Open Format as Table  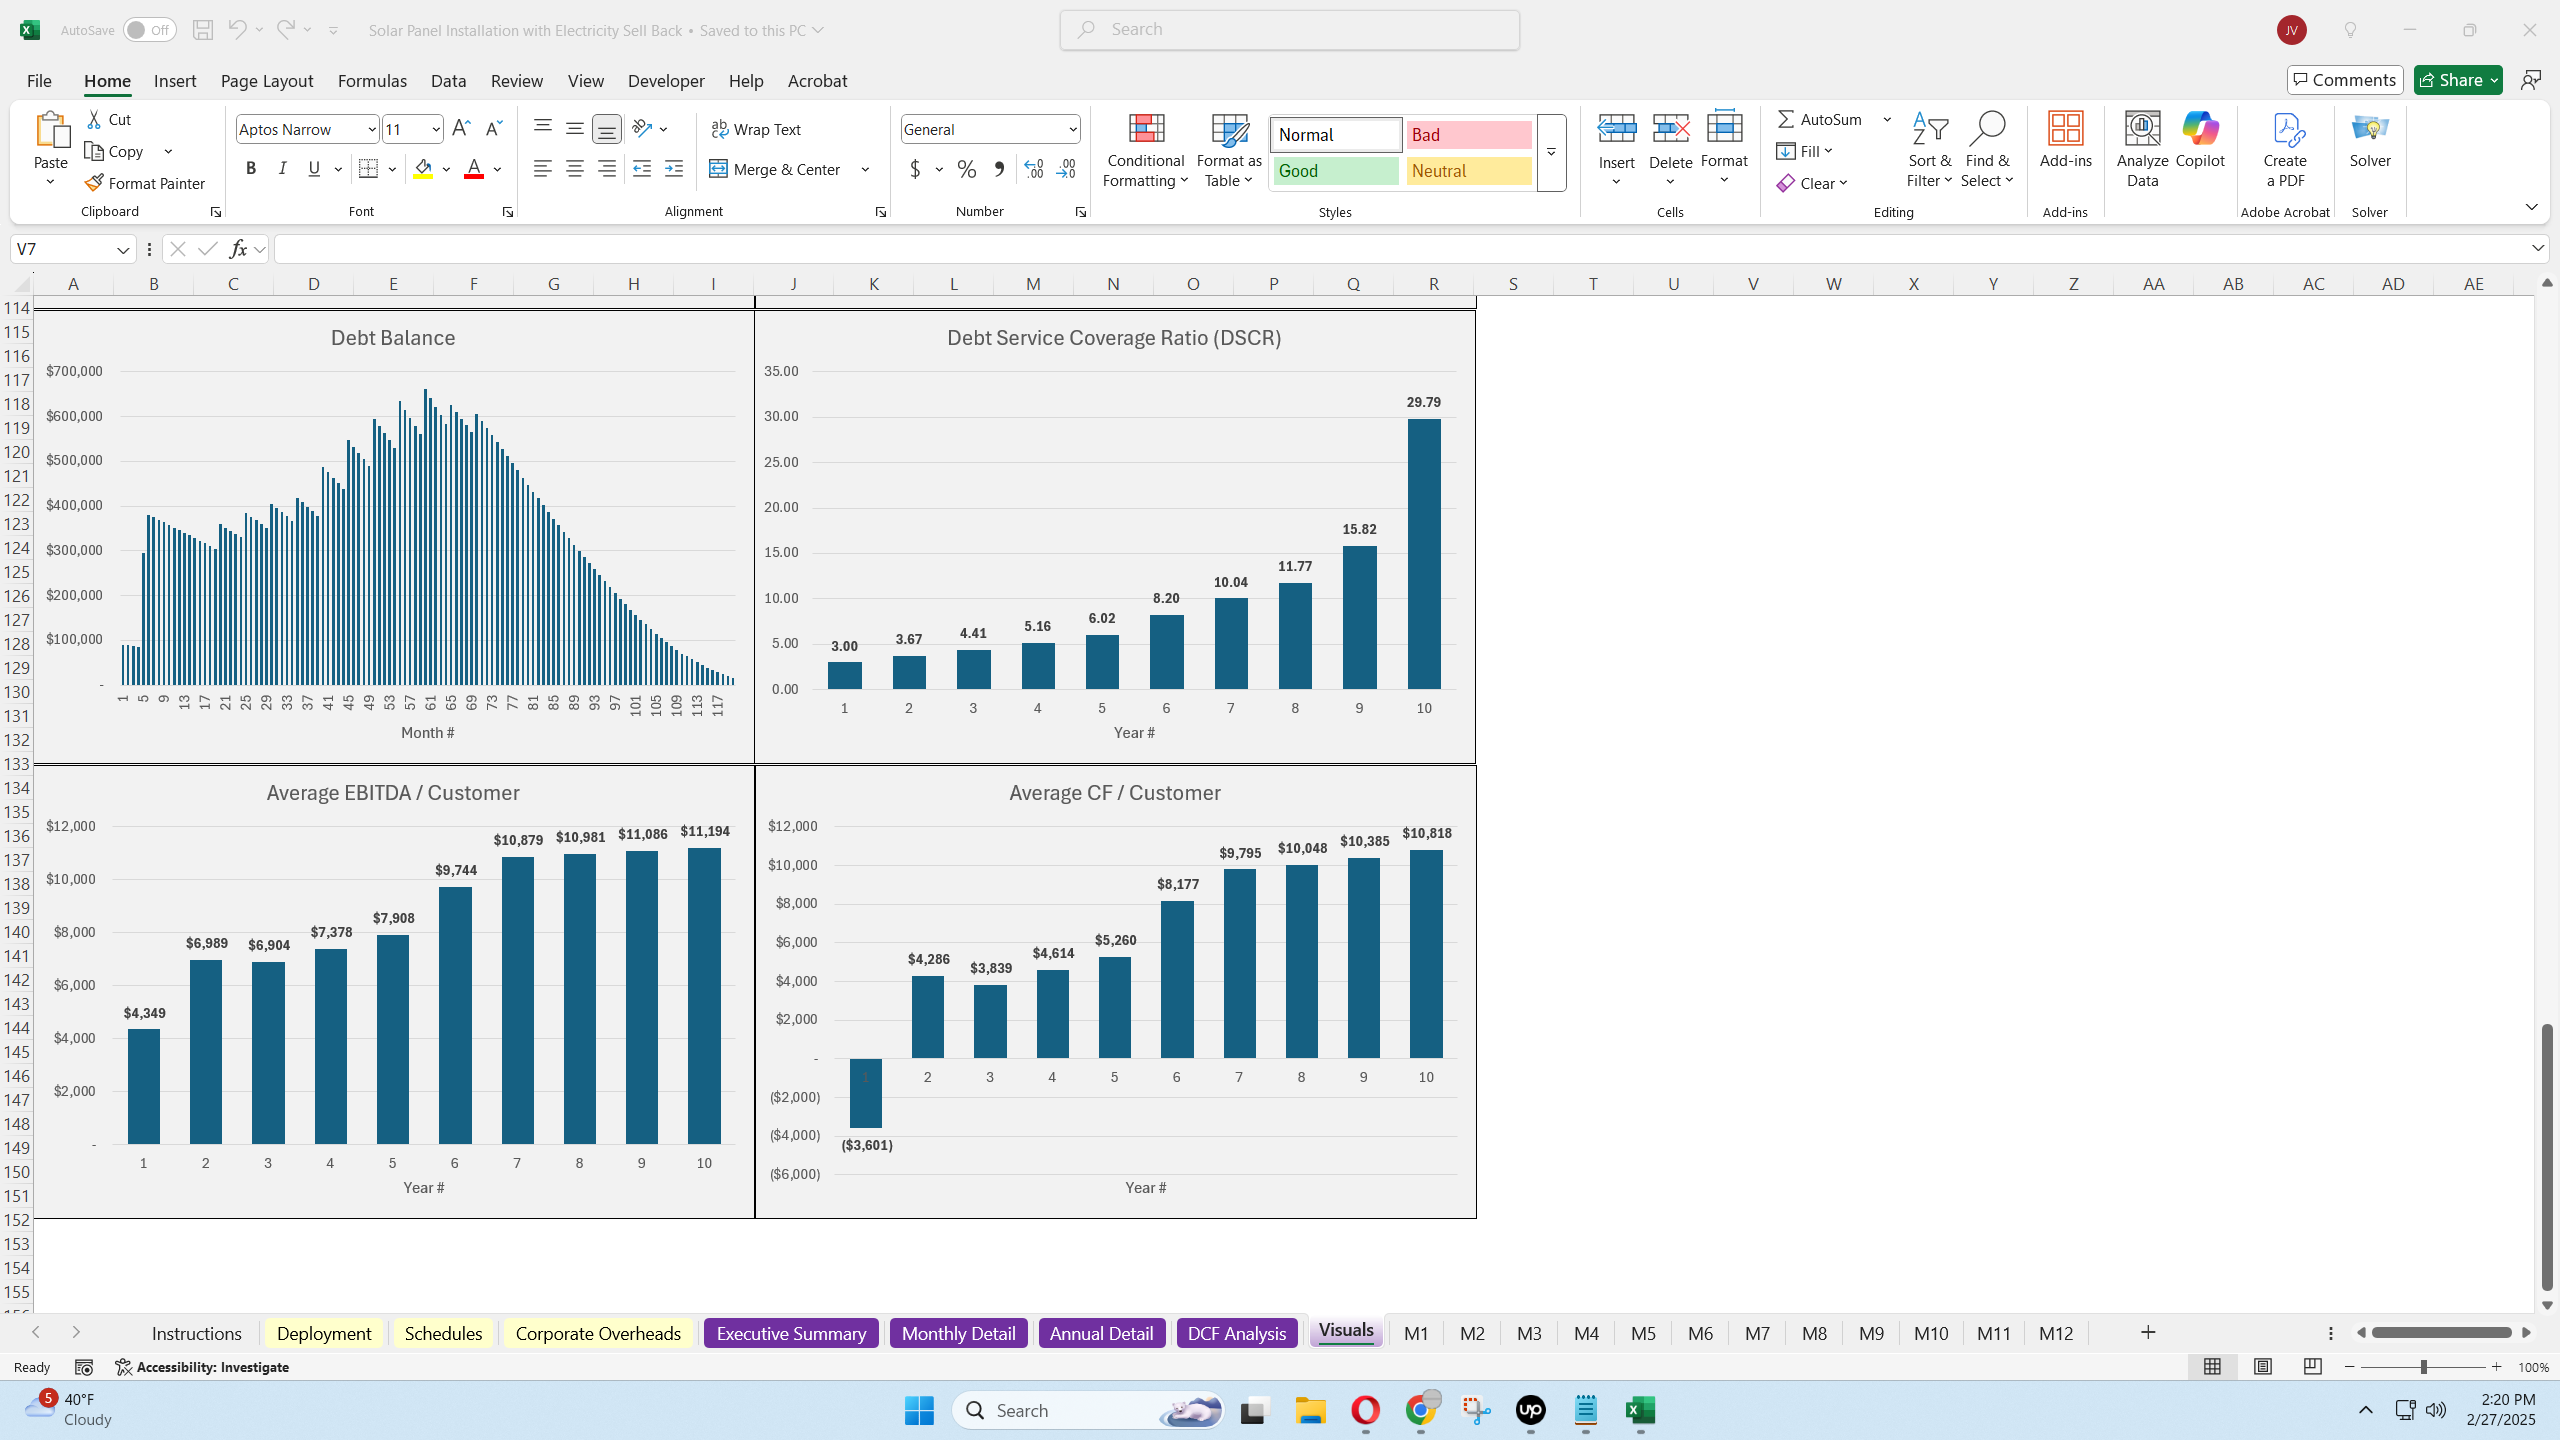tap(1229, 150)
